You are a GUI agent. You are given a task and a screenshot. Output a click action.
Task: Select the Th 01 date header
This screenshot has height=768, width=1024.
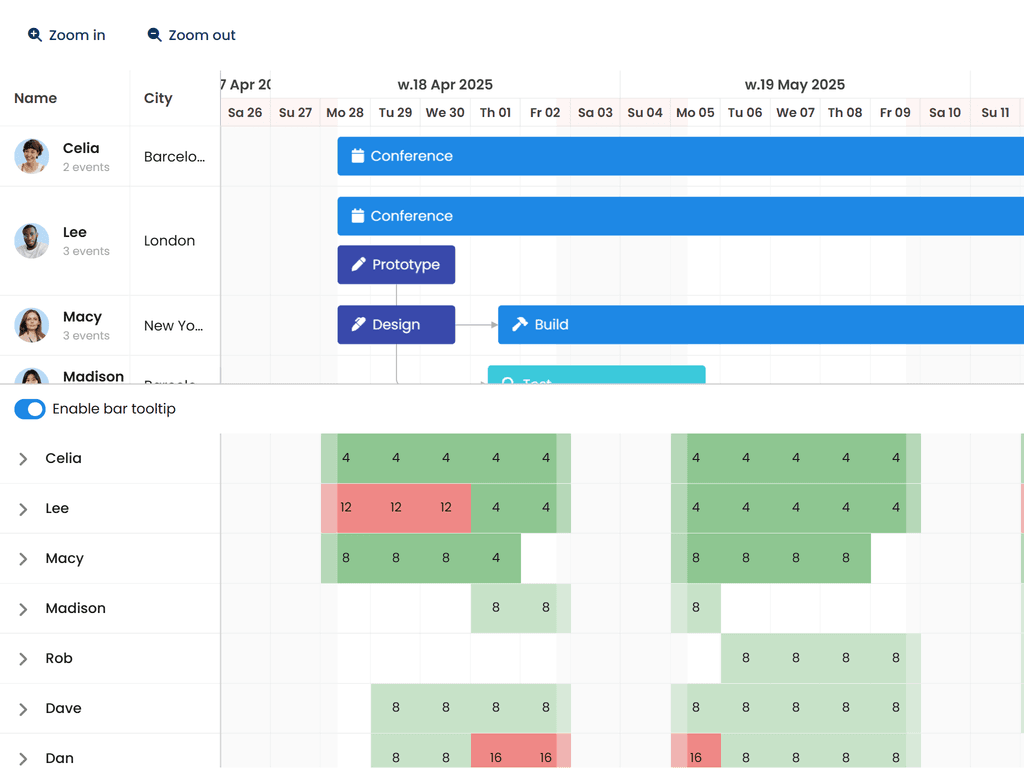coord(495,113)
